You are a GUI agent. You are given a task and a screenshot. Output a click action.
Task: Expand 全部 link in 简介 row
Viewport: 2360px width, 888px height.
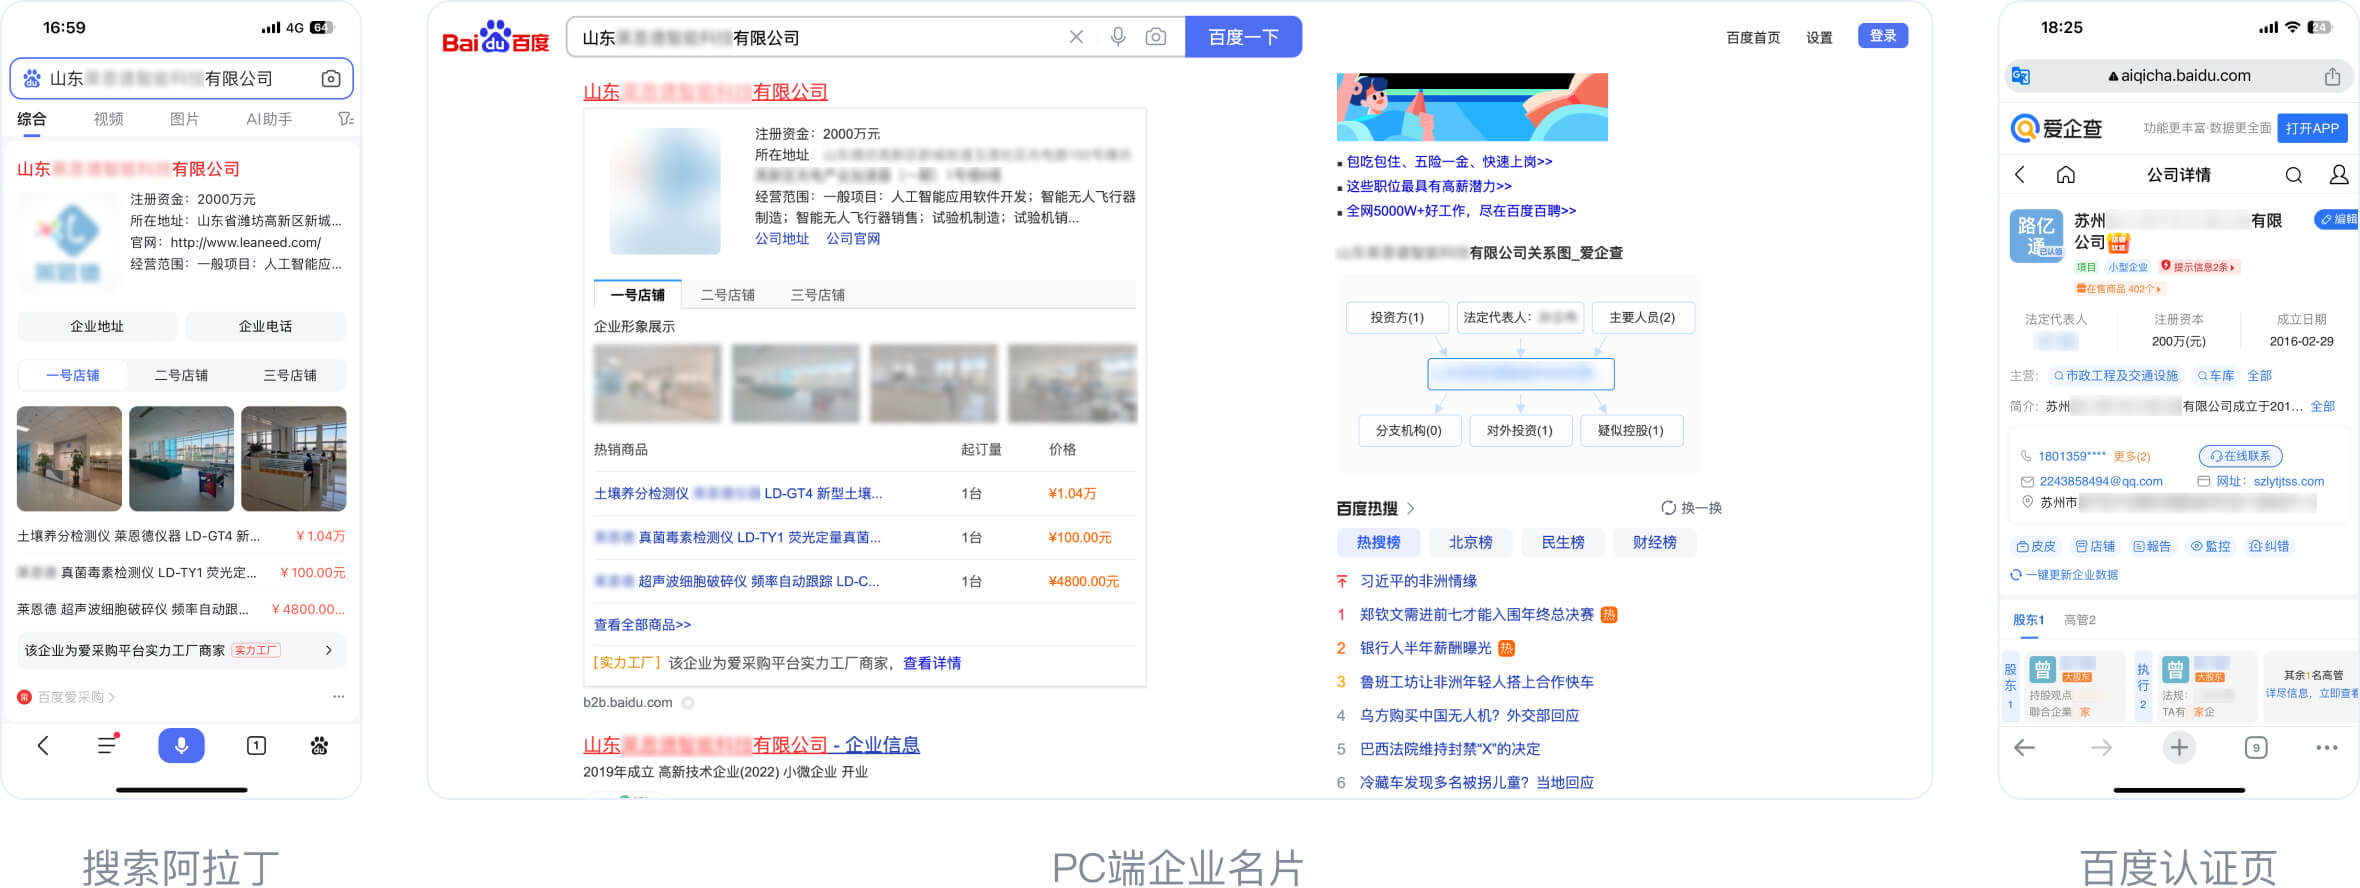tap(2323, 406)
